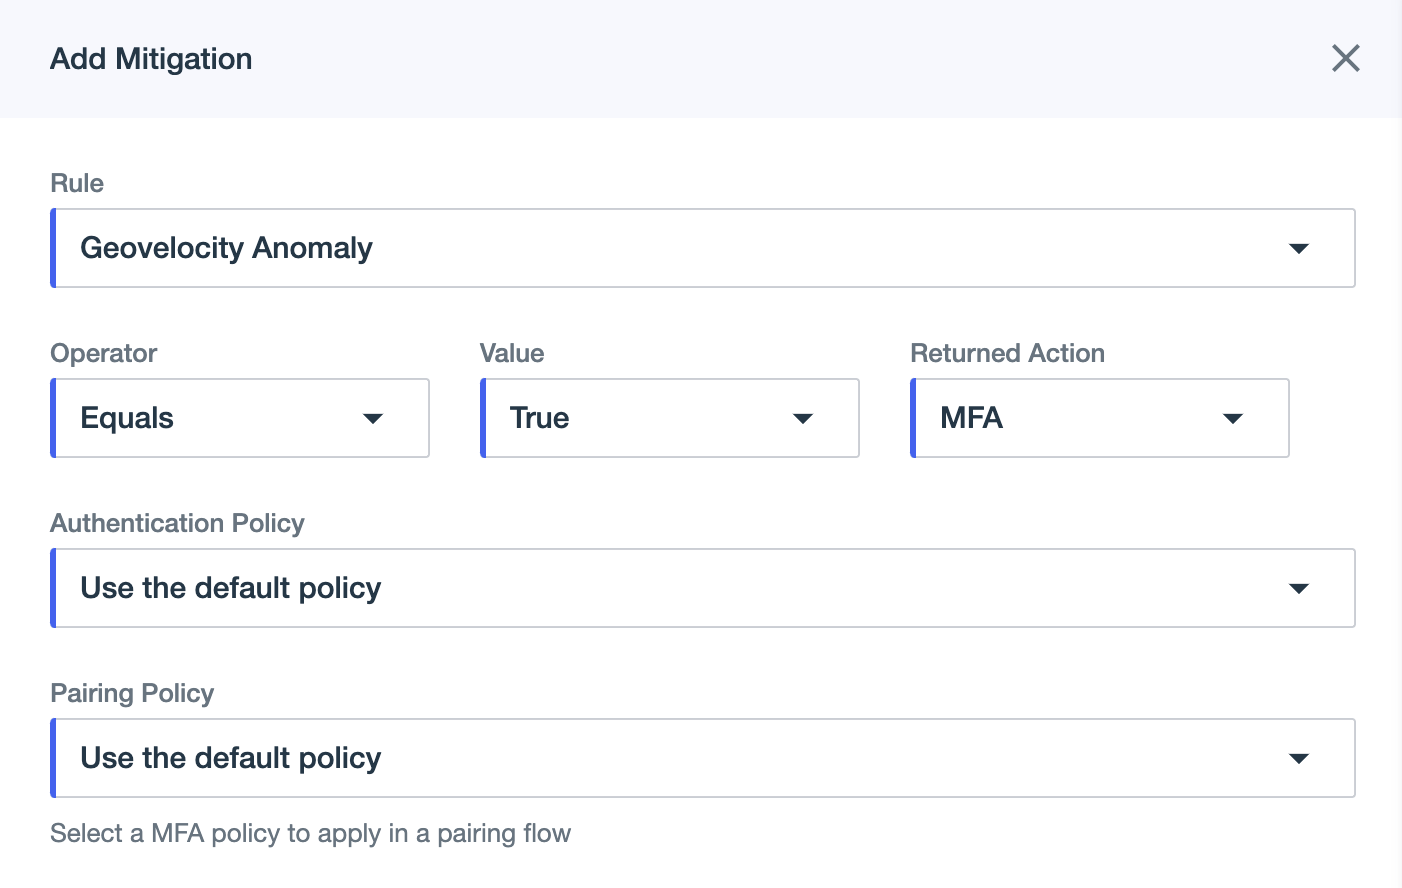
Task: Click the Pairing Policy dropdown caret arrow
Action: 1298,758
